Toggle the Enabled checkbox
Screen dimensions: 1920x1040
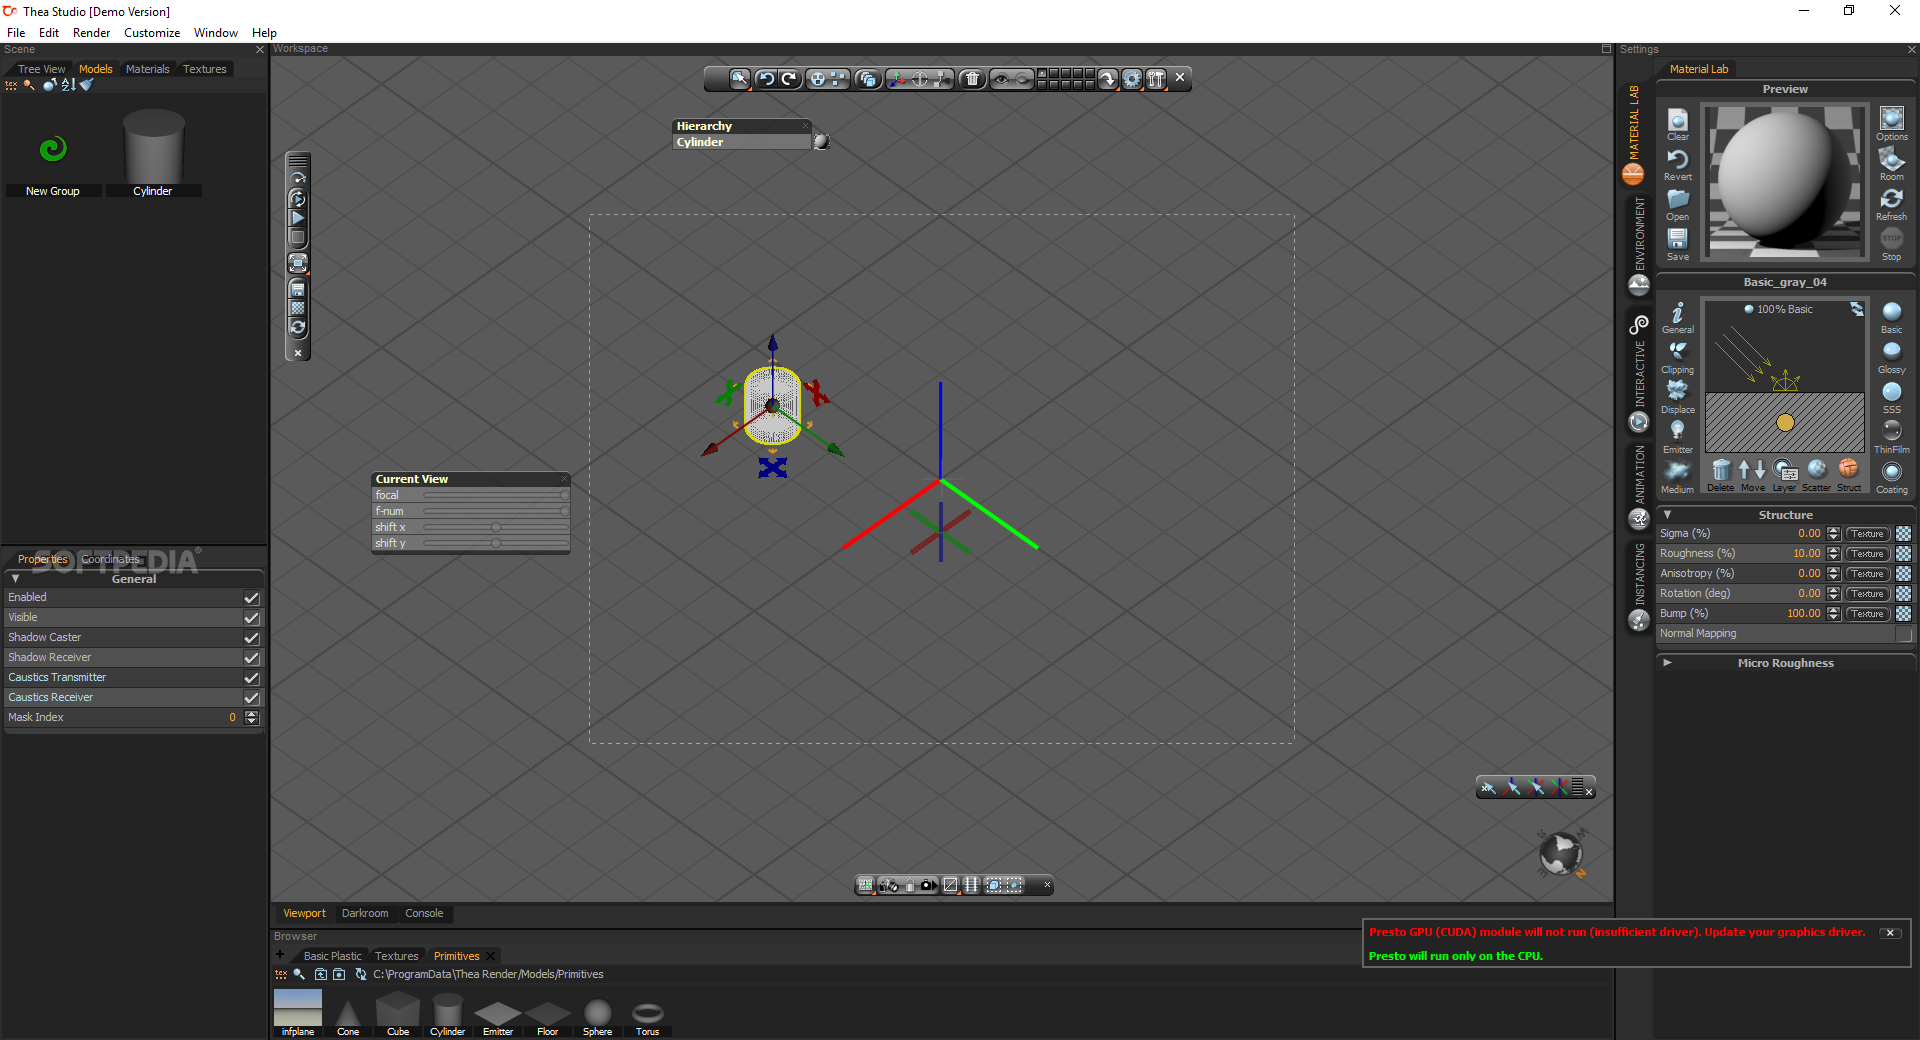click(x=252, y=598)
